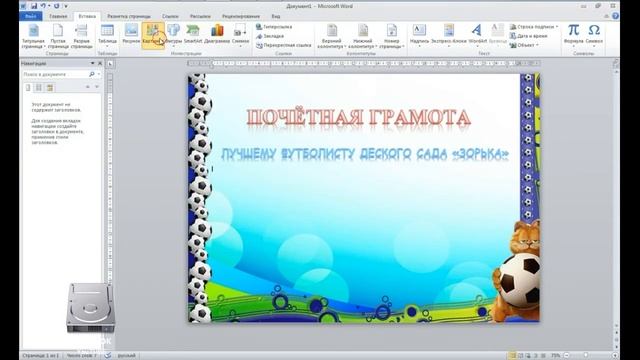
Task: Open Navigation pane options arrow
Action: pos(92,63)
